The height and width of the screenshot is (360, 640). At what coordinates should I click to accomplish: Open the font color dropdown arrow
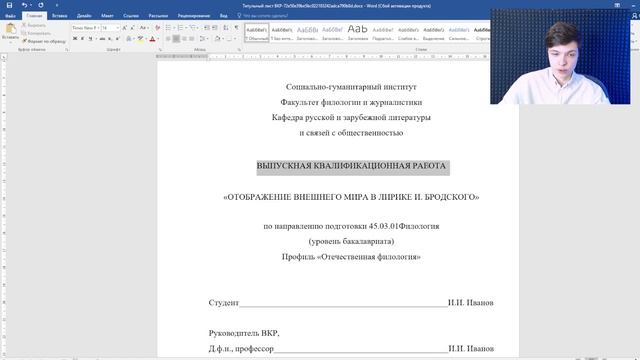[158, 39]
